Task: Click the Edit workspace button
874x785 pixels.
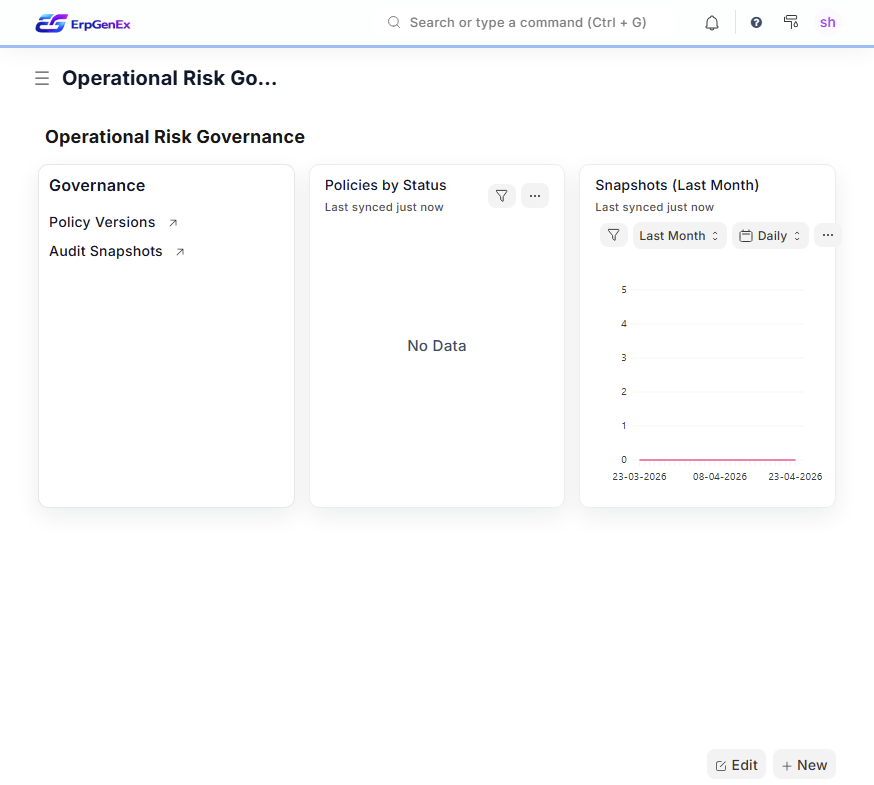Action: click(736, 765)
